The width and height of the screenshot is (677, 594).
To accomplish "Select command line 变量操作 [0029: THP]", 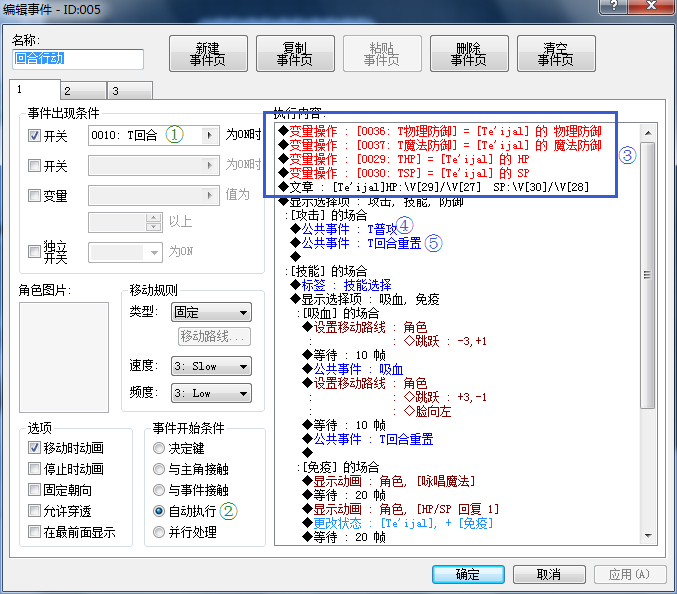I will (404, 159).
